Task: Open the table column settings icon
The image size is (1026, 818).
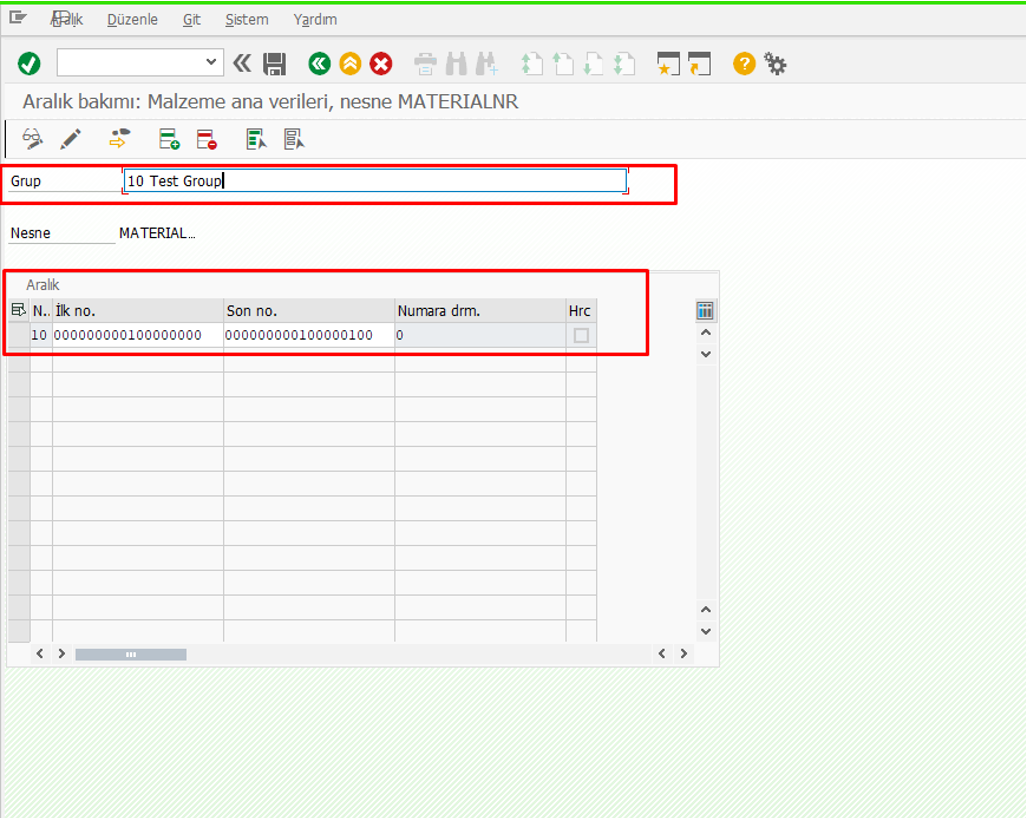Action: pyautogui.click(x=705, y=311)
